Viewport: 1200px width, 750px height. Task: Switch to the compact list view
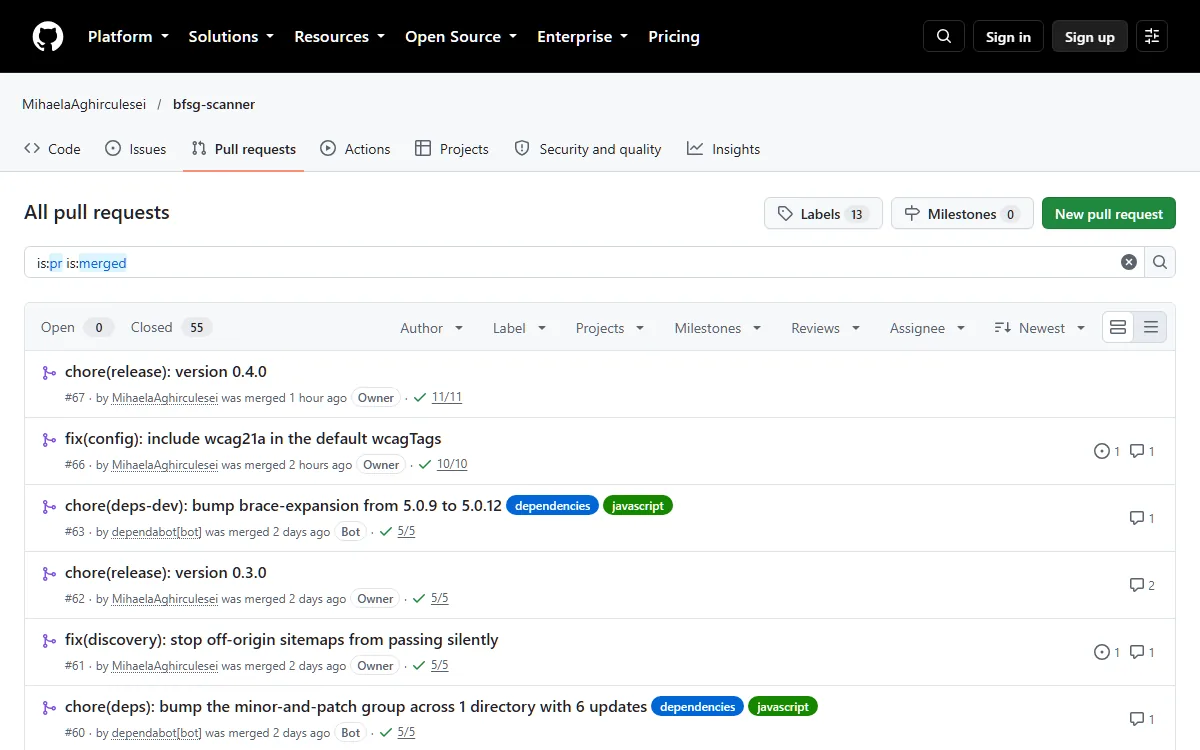coord(1151,327)
